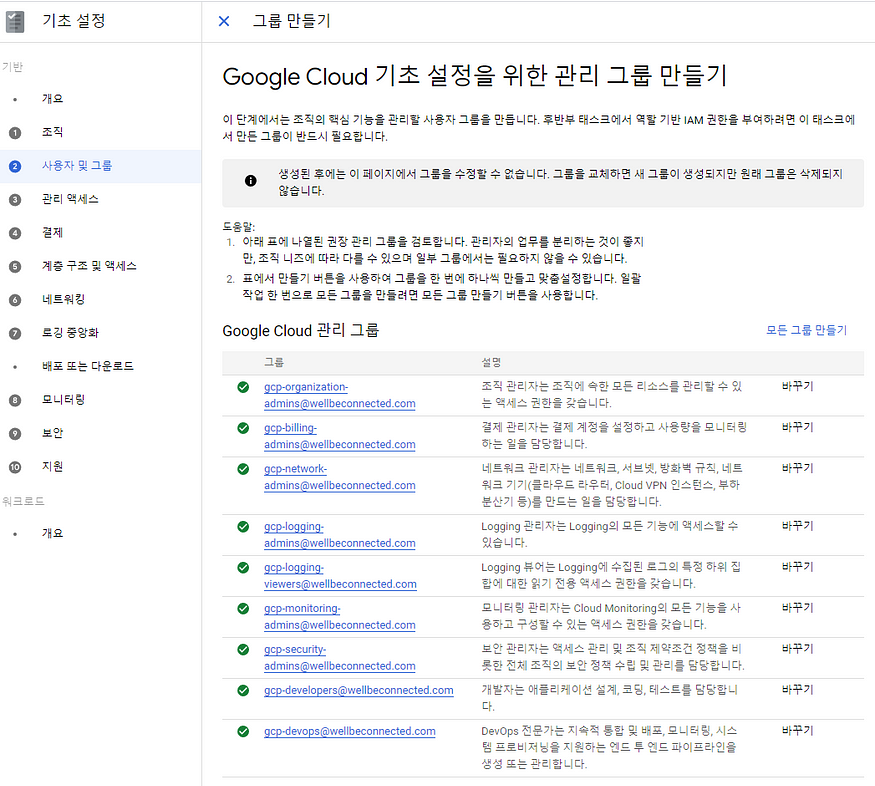Open the 모니터링 step

click(64, 400)
